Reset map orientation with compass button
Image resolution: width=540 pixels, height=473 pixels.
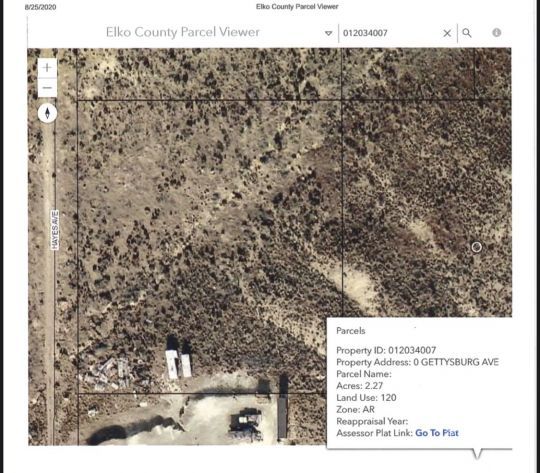coord(47,113)
